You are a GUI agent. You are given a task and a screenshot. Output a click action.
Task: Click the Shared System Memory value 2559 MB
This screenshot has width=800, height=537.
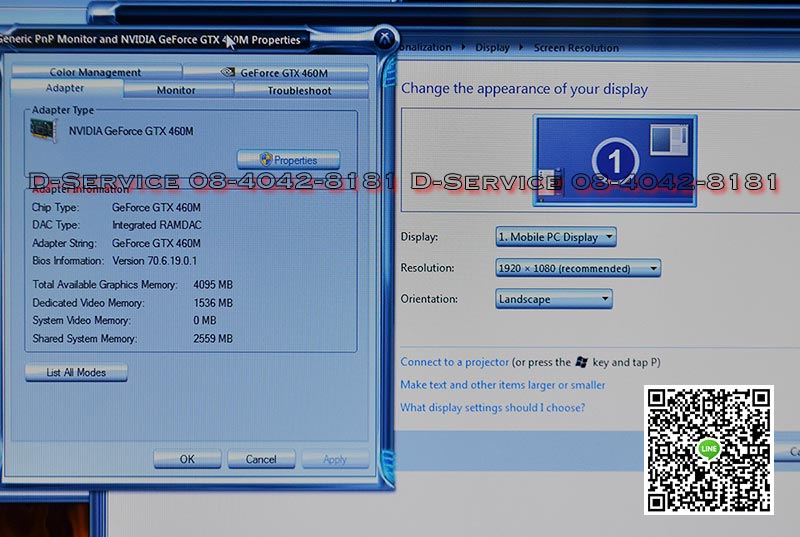(213, 339)
